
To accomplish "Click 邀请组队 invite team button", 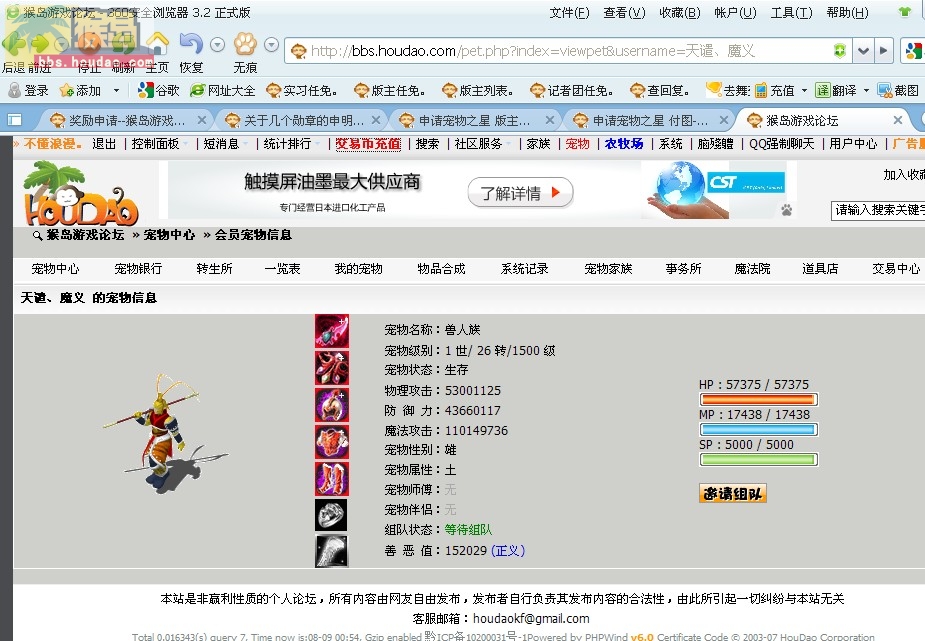I will pyautogui.click(x=732, y=493).
